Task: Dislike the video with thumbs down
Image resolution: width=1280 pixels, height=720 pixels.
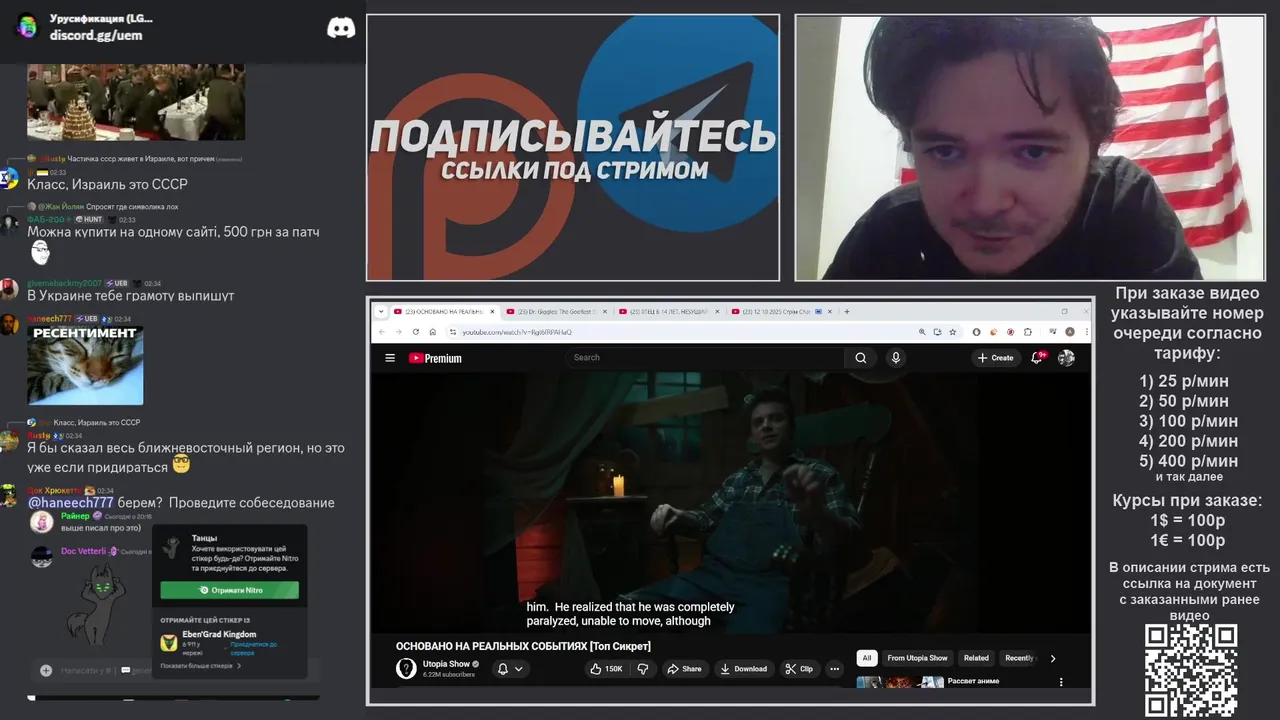Action: (643, 669)
